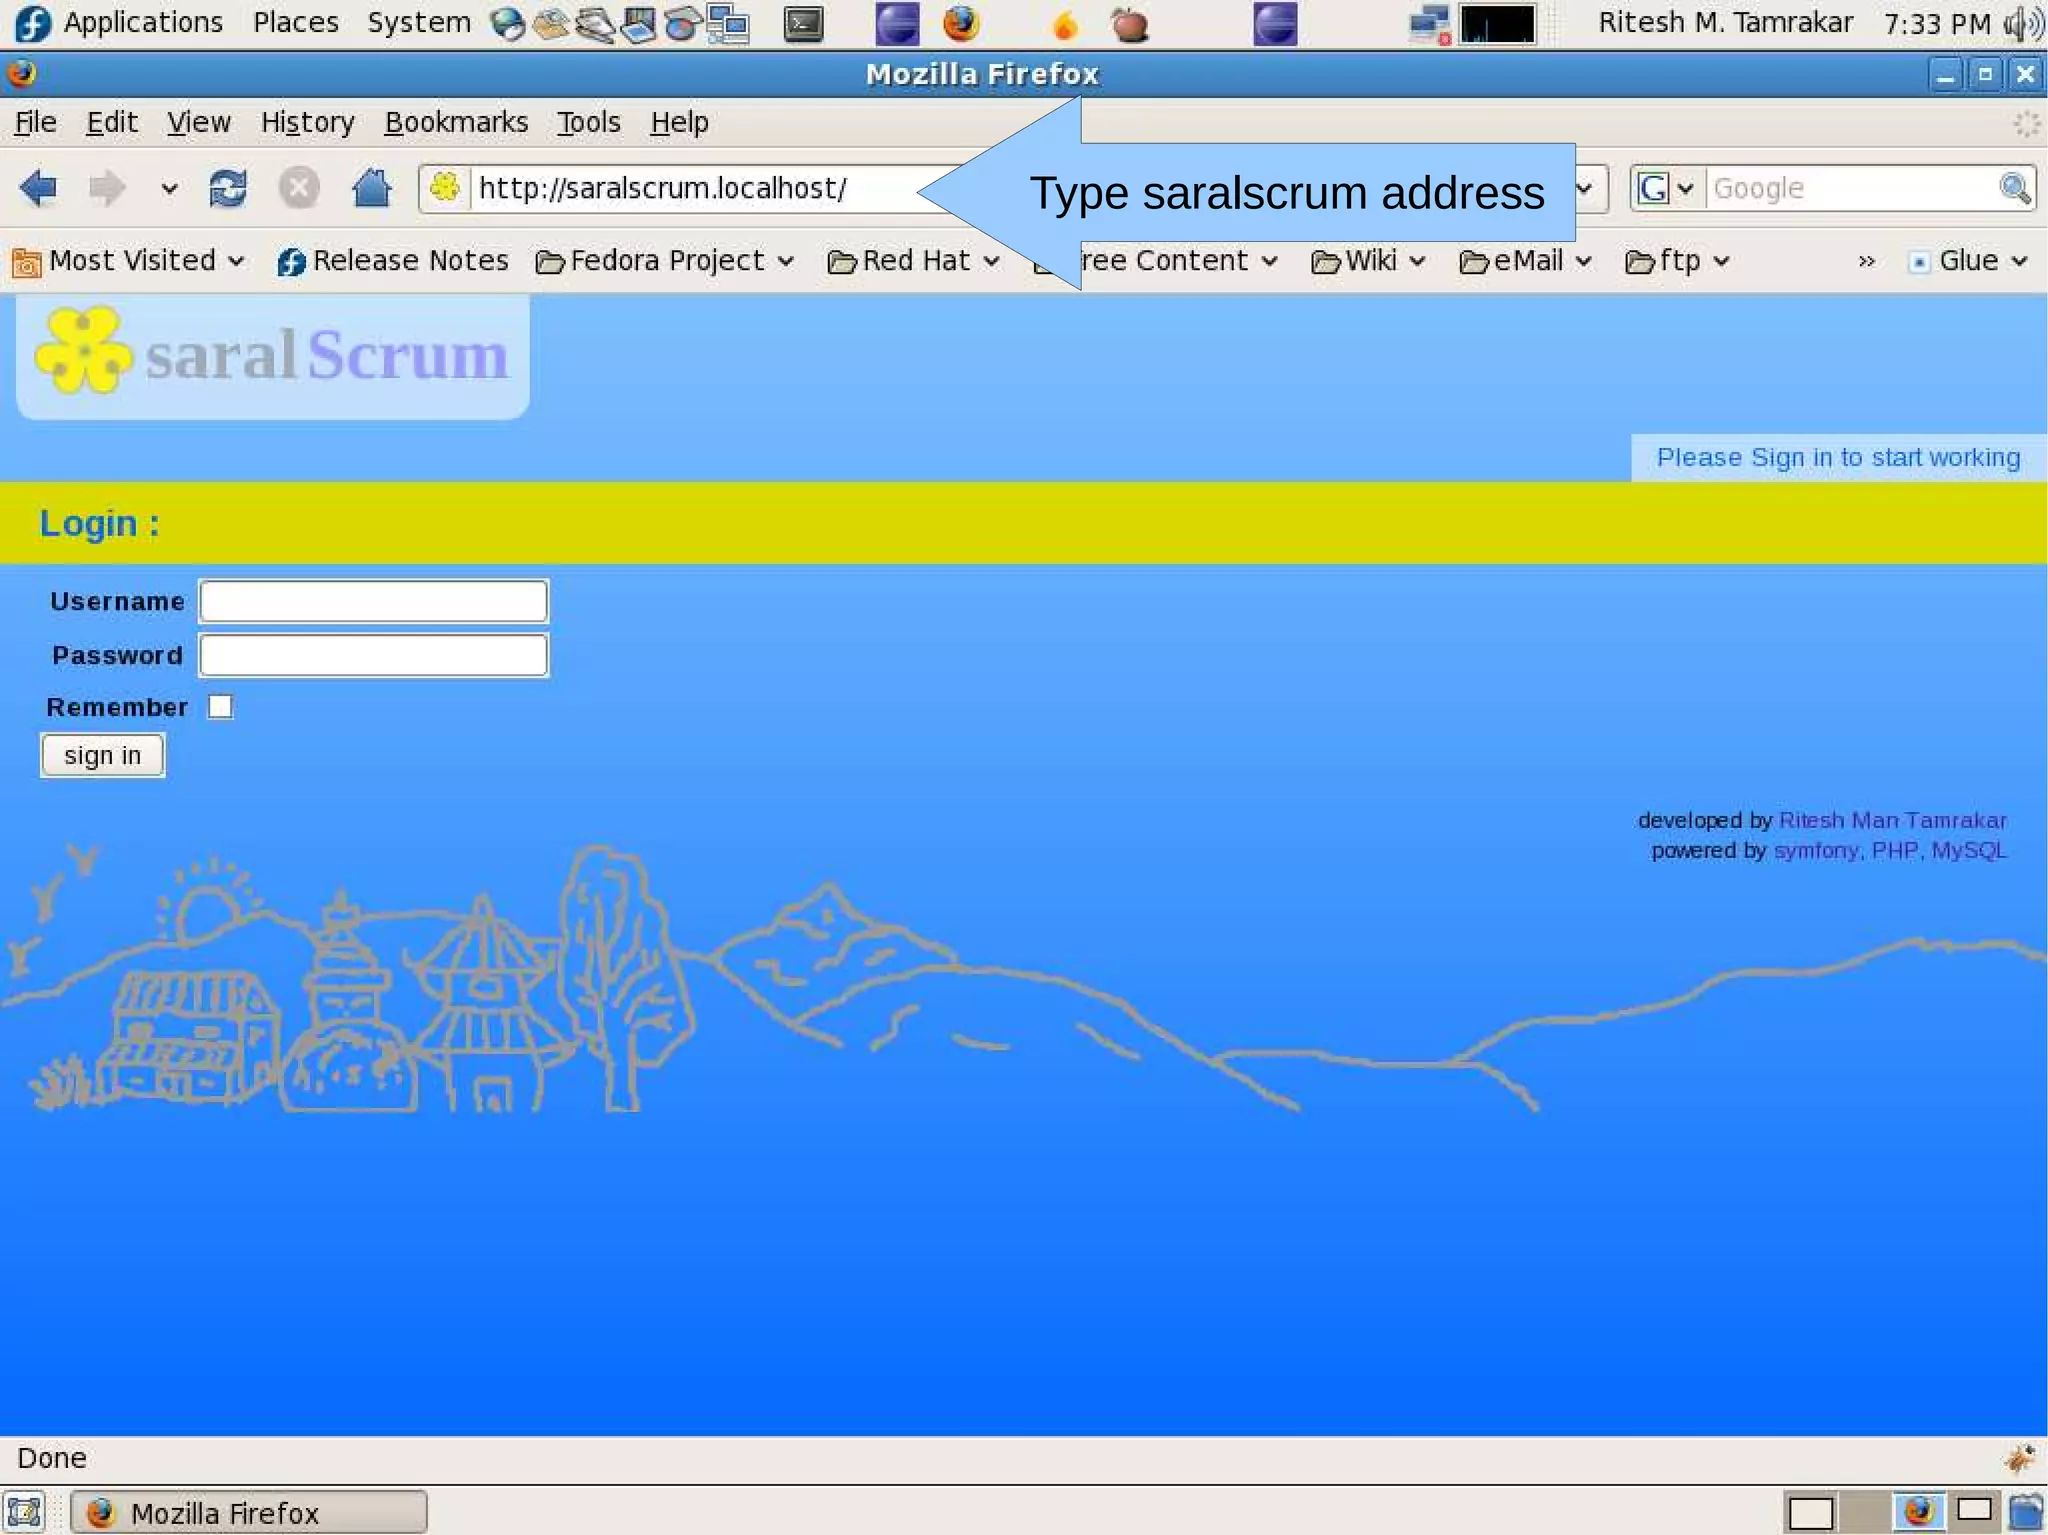Click the Username input field
This screenshot has width=2048, height=1535.
click(x=373, y=601)
